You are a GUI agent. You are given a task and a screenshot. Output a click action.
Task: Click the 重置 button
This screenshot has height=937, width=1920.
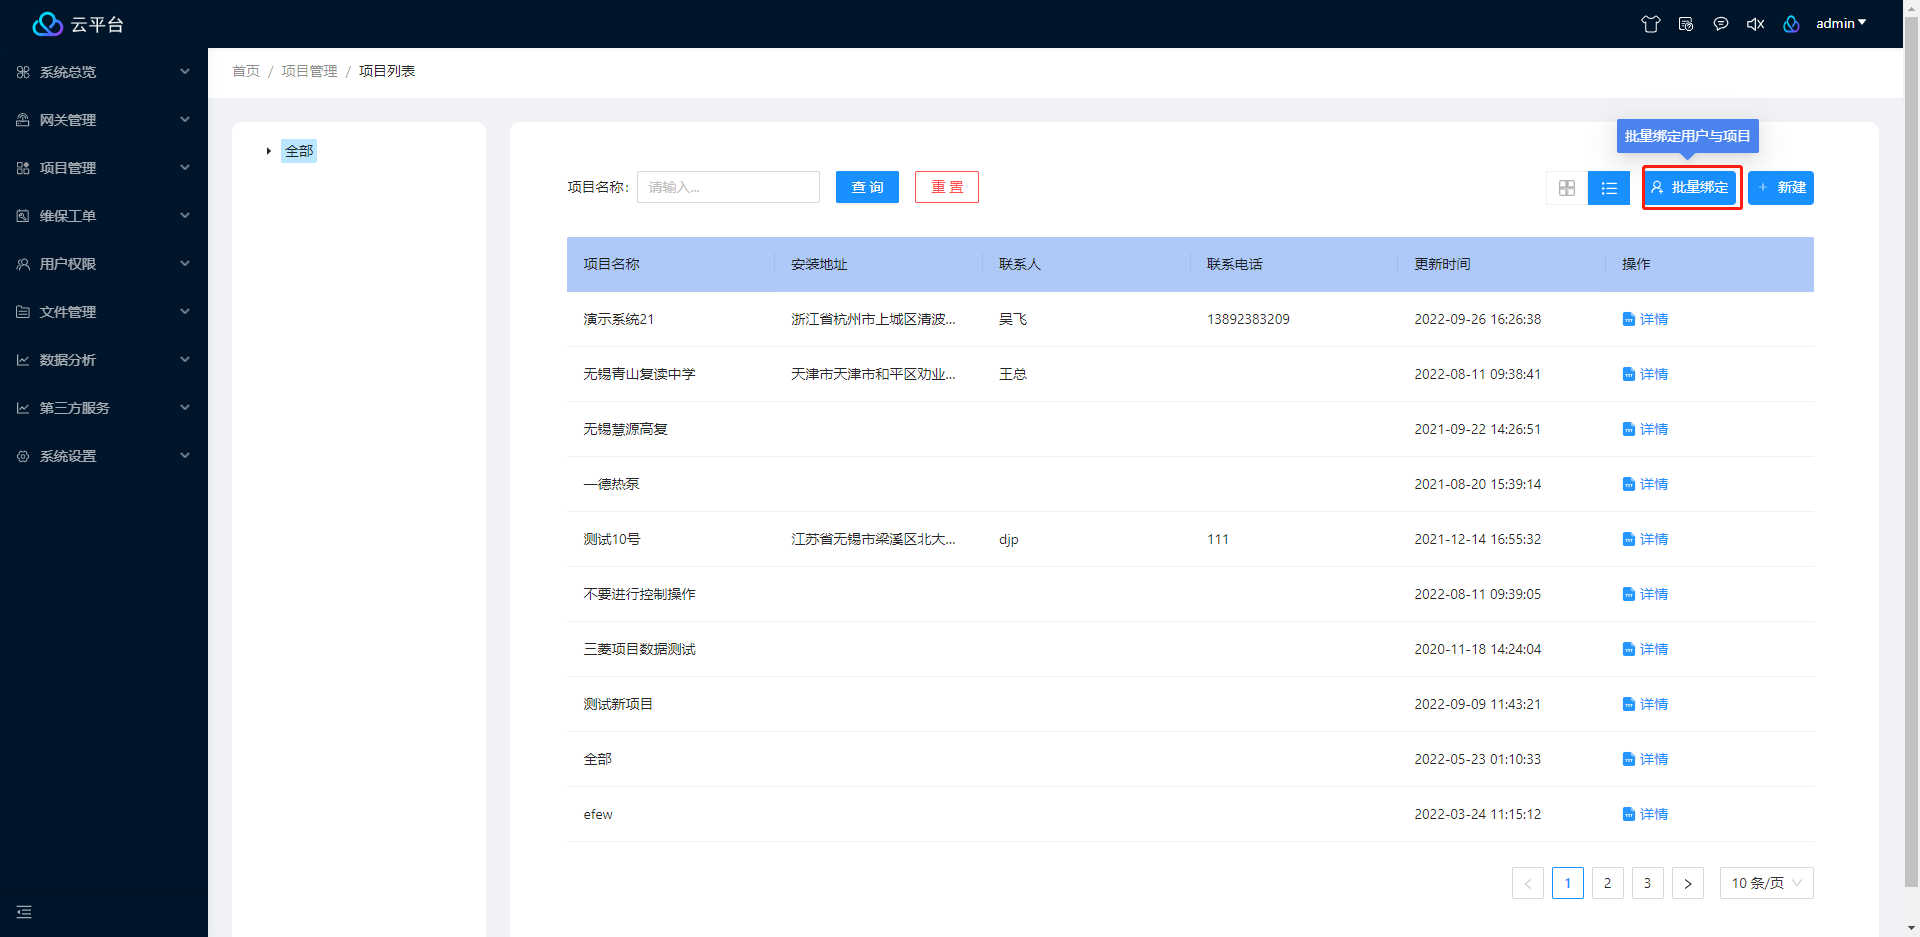(x=947, y=187)
